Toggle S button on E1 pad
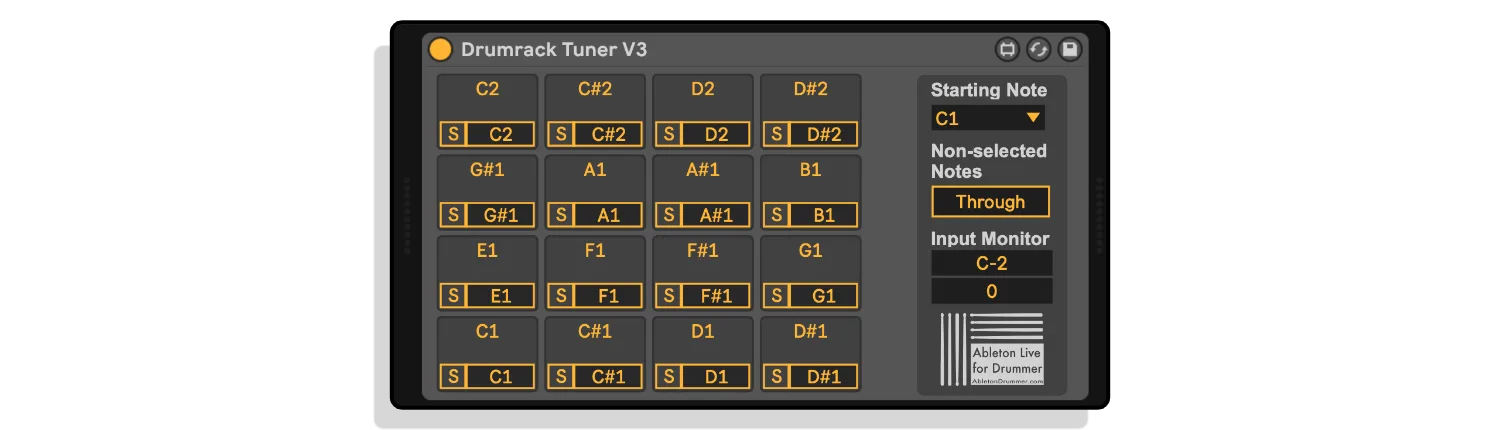This screenshot has width=1500, height=430. point(453,296)
